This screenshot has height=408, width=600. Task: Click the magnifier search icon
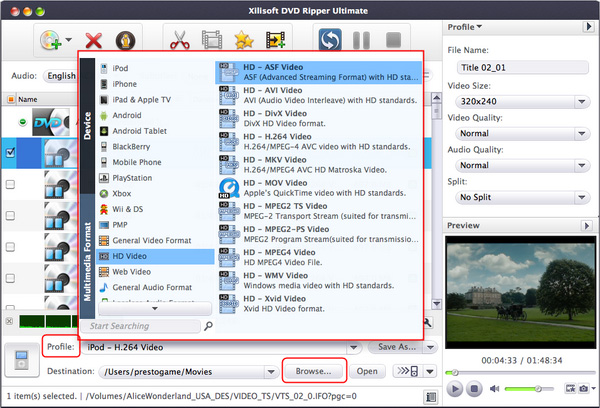pyautogui.click(x=208, y=326)
